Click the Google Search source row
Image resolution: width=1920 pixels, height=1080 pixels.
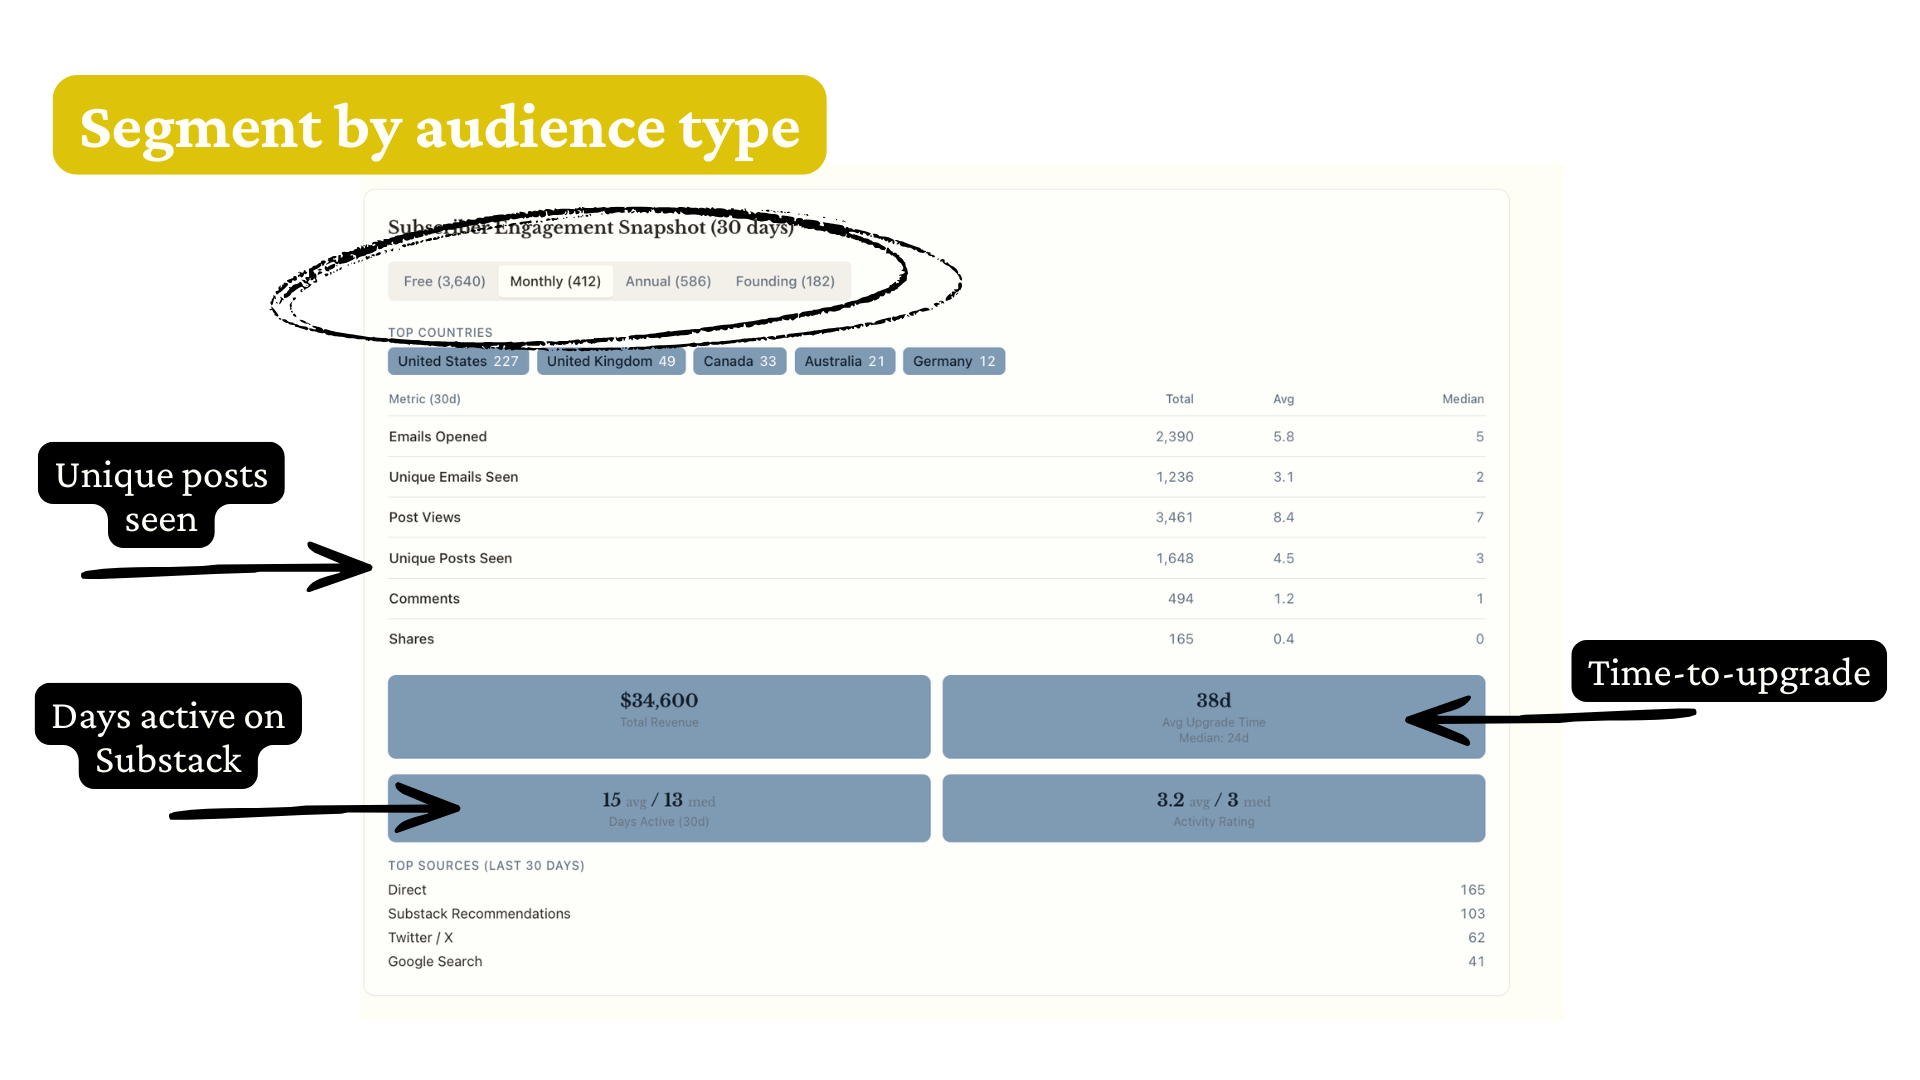click(435, 962)
